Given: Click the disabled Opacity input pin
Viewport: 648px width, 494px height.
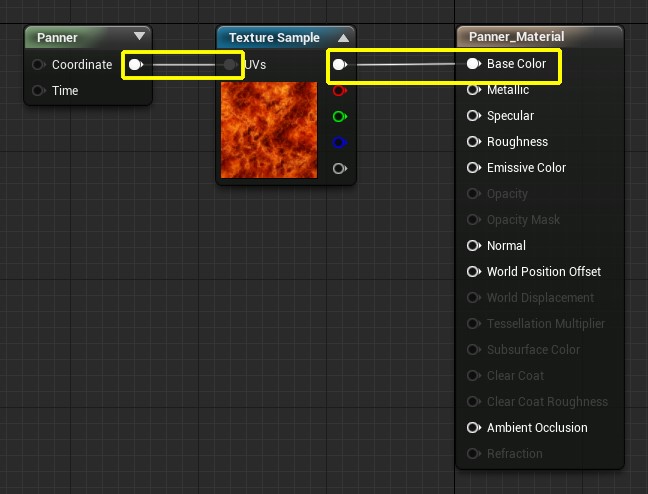Looking at the screenshot, I should coord(474,193).
